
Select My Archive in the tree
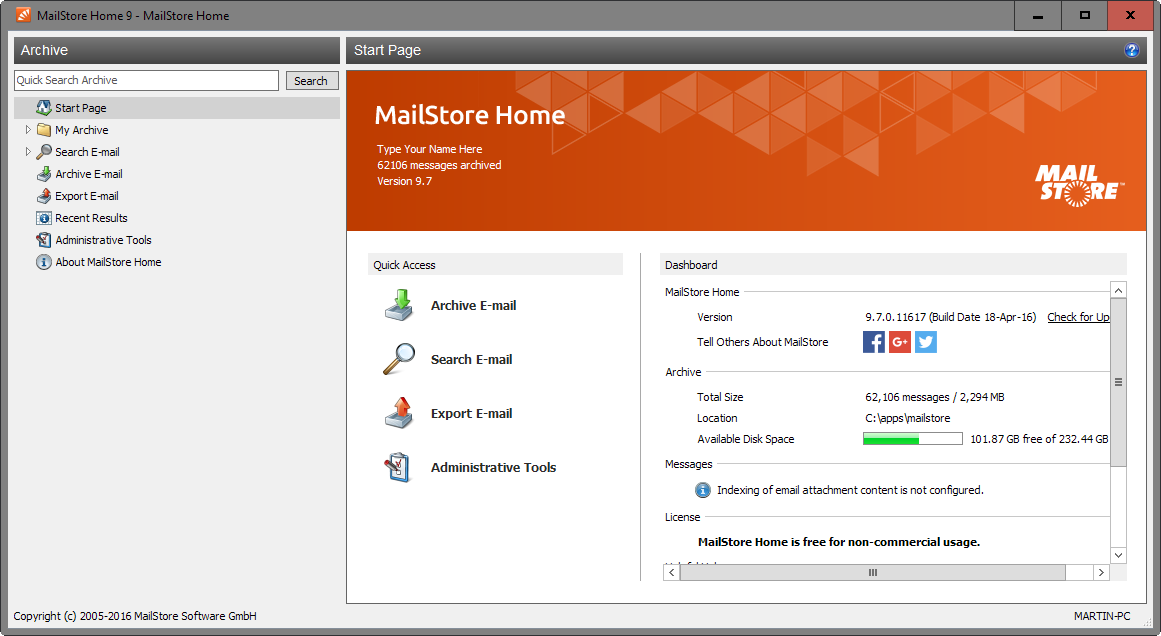click(81, 130)
